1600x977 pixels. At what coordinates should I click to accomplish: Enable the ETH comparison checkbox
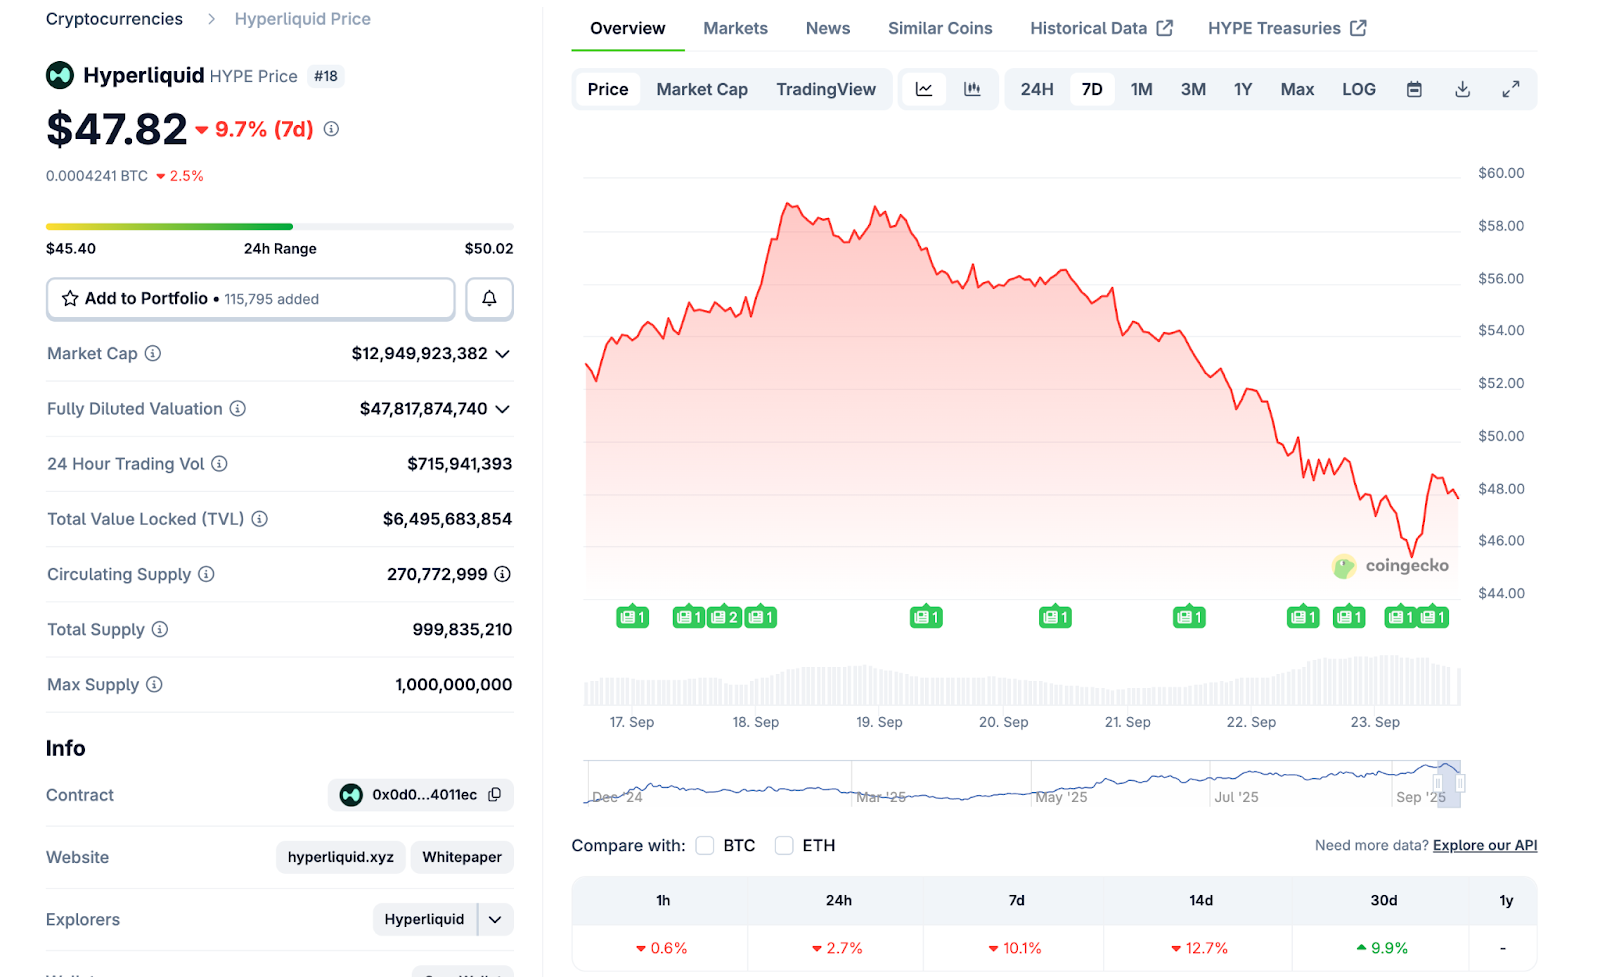point(784,846)
